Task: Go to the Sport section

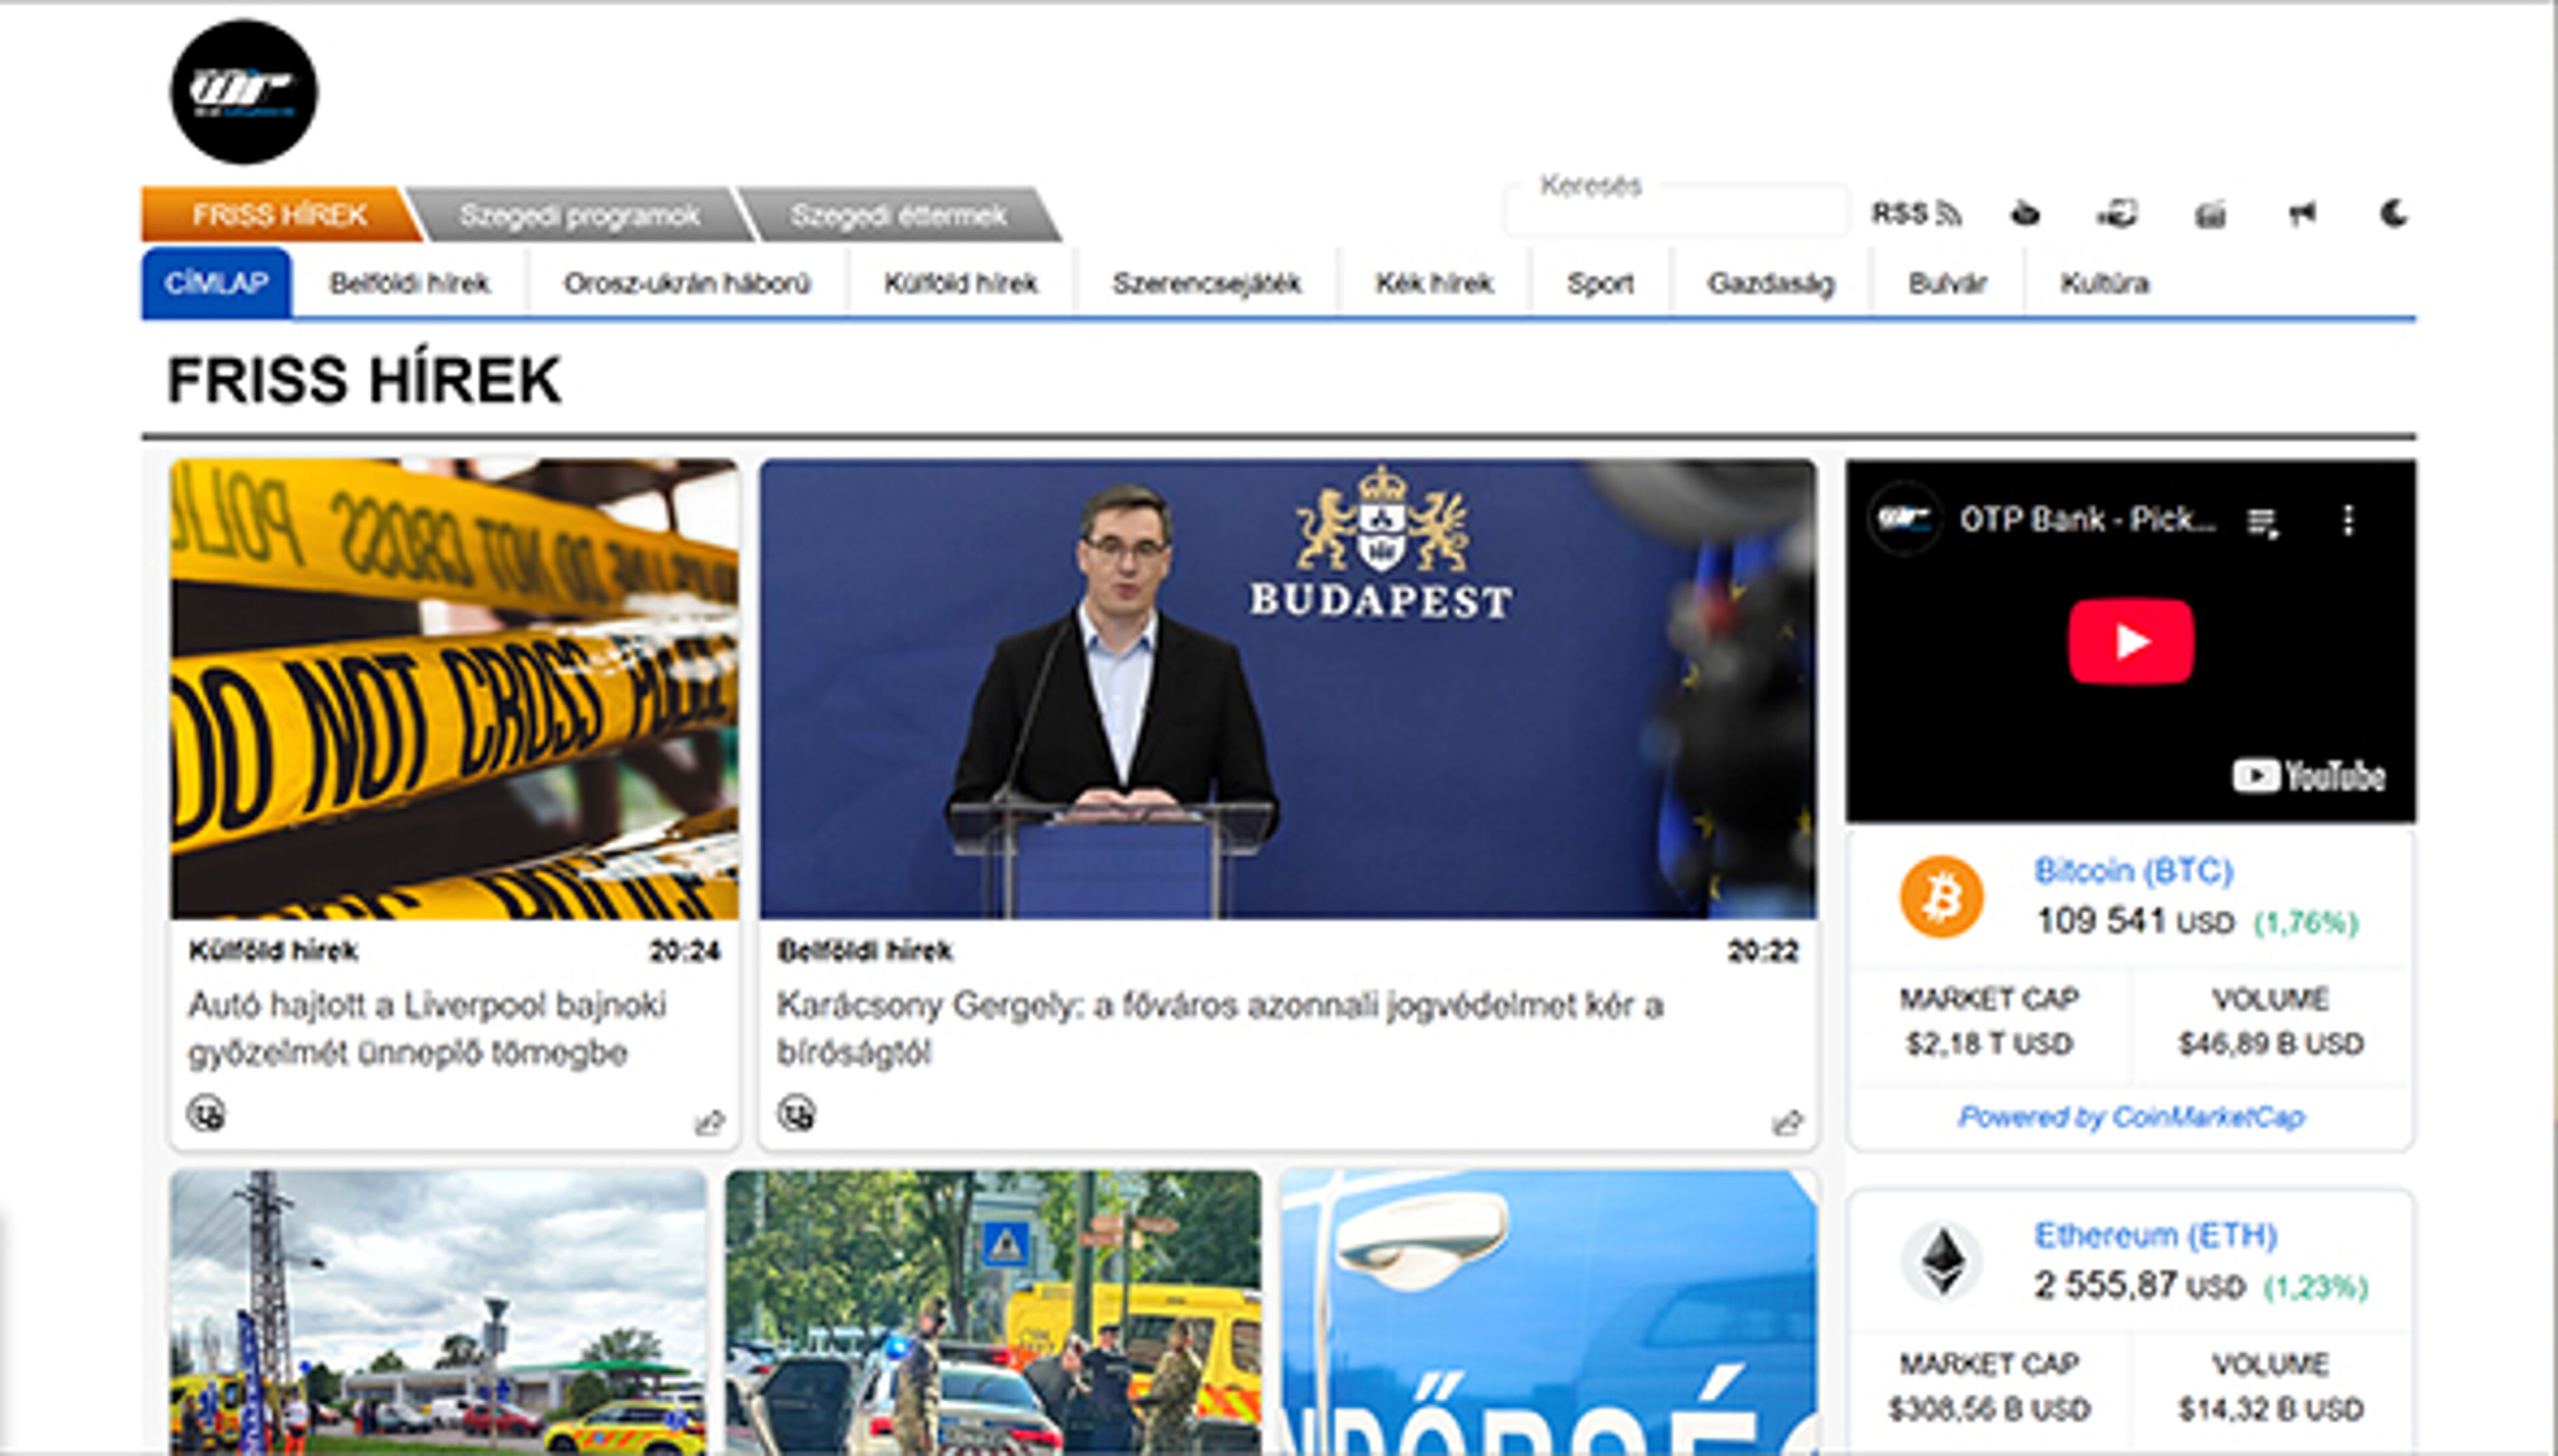Action: click(x=1600, y=284)
